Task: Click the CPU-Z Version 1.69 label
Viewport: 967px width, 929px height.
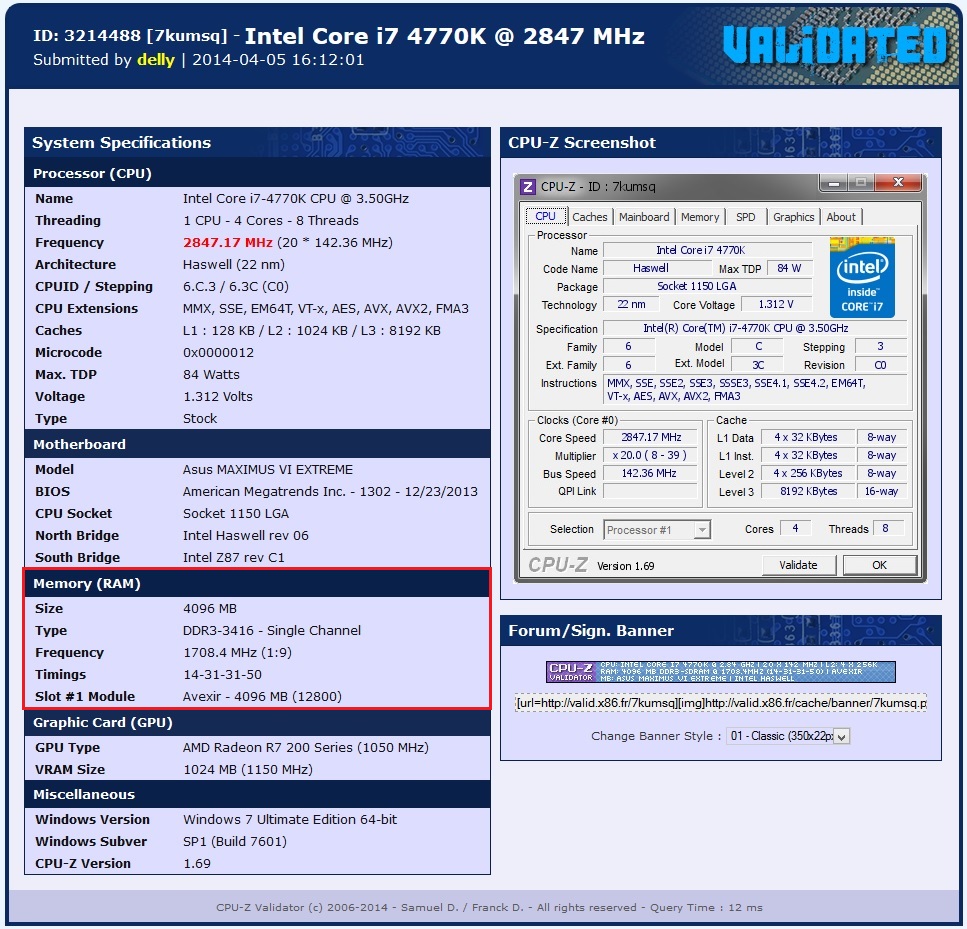Action: (625, 566)
